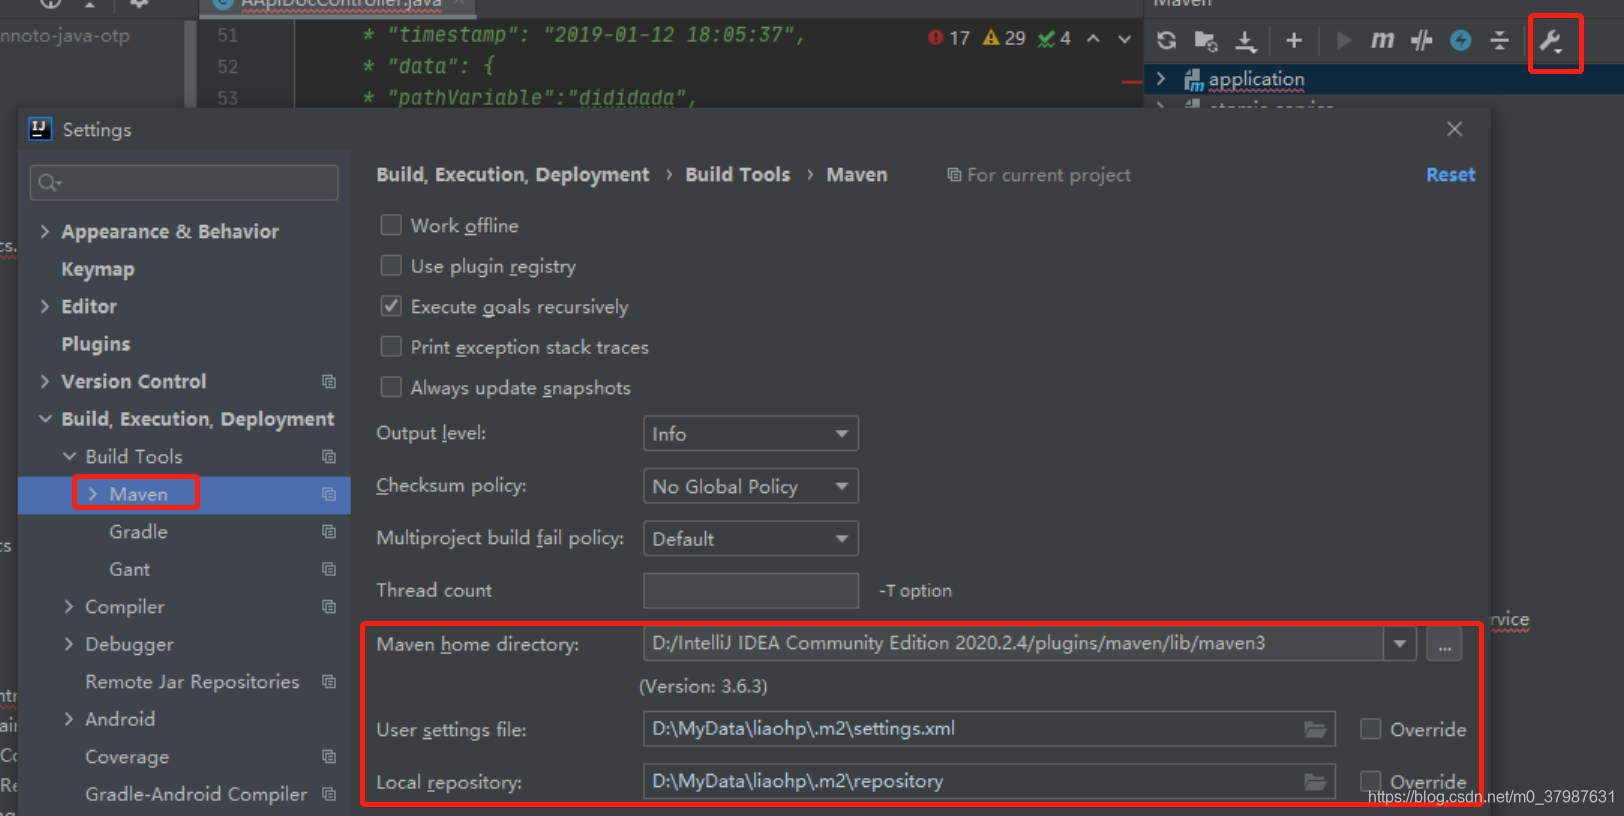
Task: Select Plugins settings page
Action: tap(96, 344)
